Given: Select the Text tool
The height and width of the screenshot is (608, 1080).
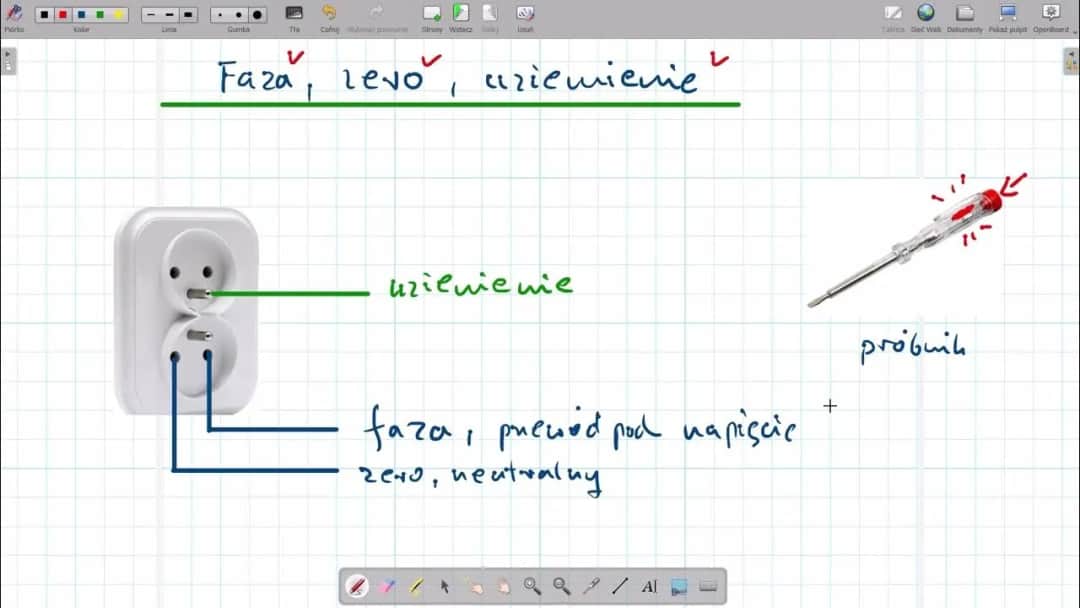Looking at the screenshot, I should click(649, 587).
